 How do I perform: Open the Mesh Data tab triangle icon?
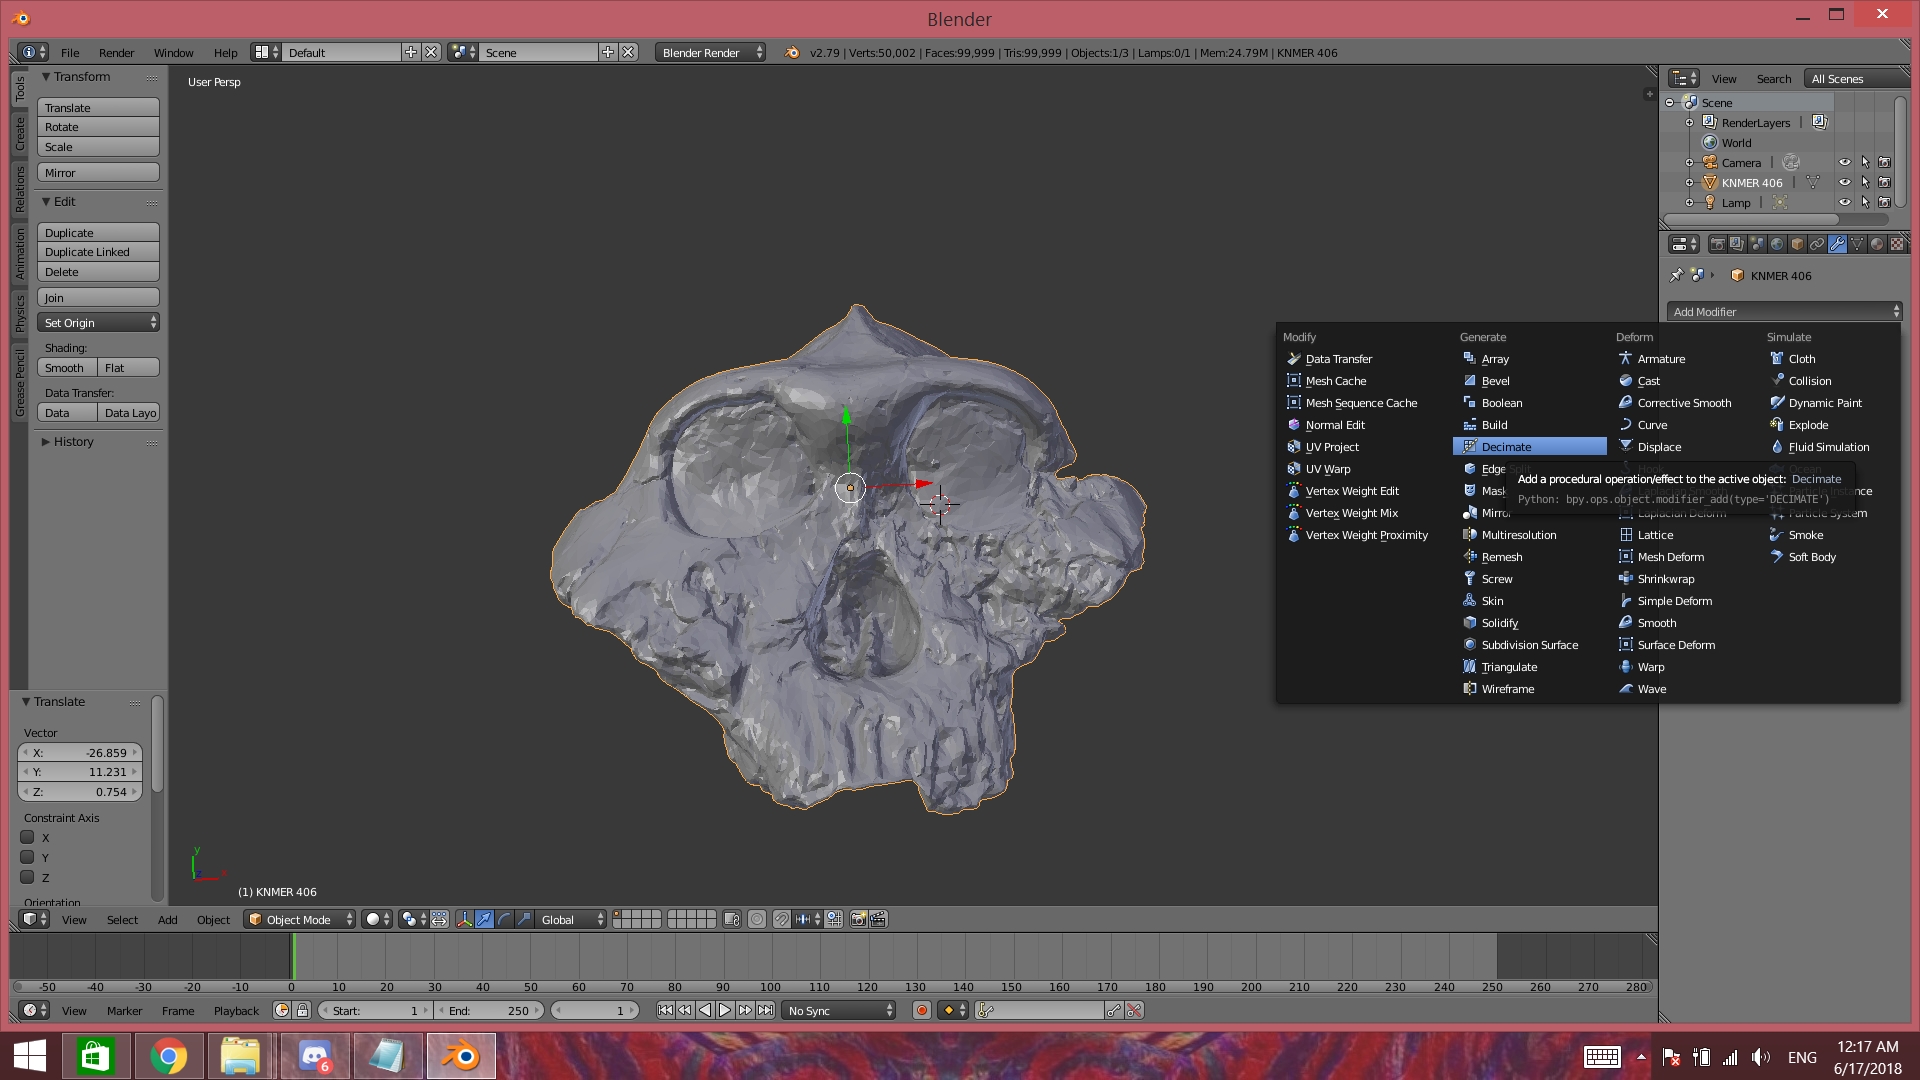point(1857,245)
